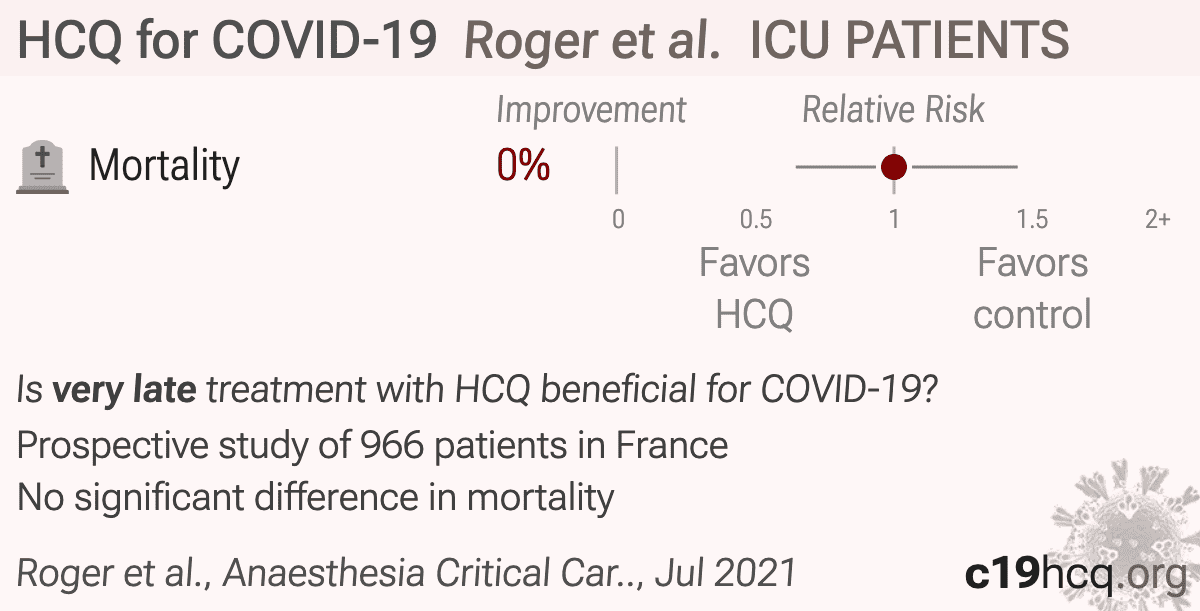Click the very late treatment question text

[477, 390]
